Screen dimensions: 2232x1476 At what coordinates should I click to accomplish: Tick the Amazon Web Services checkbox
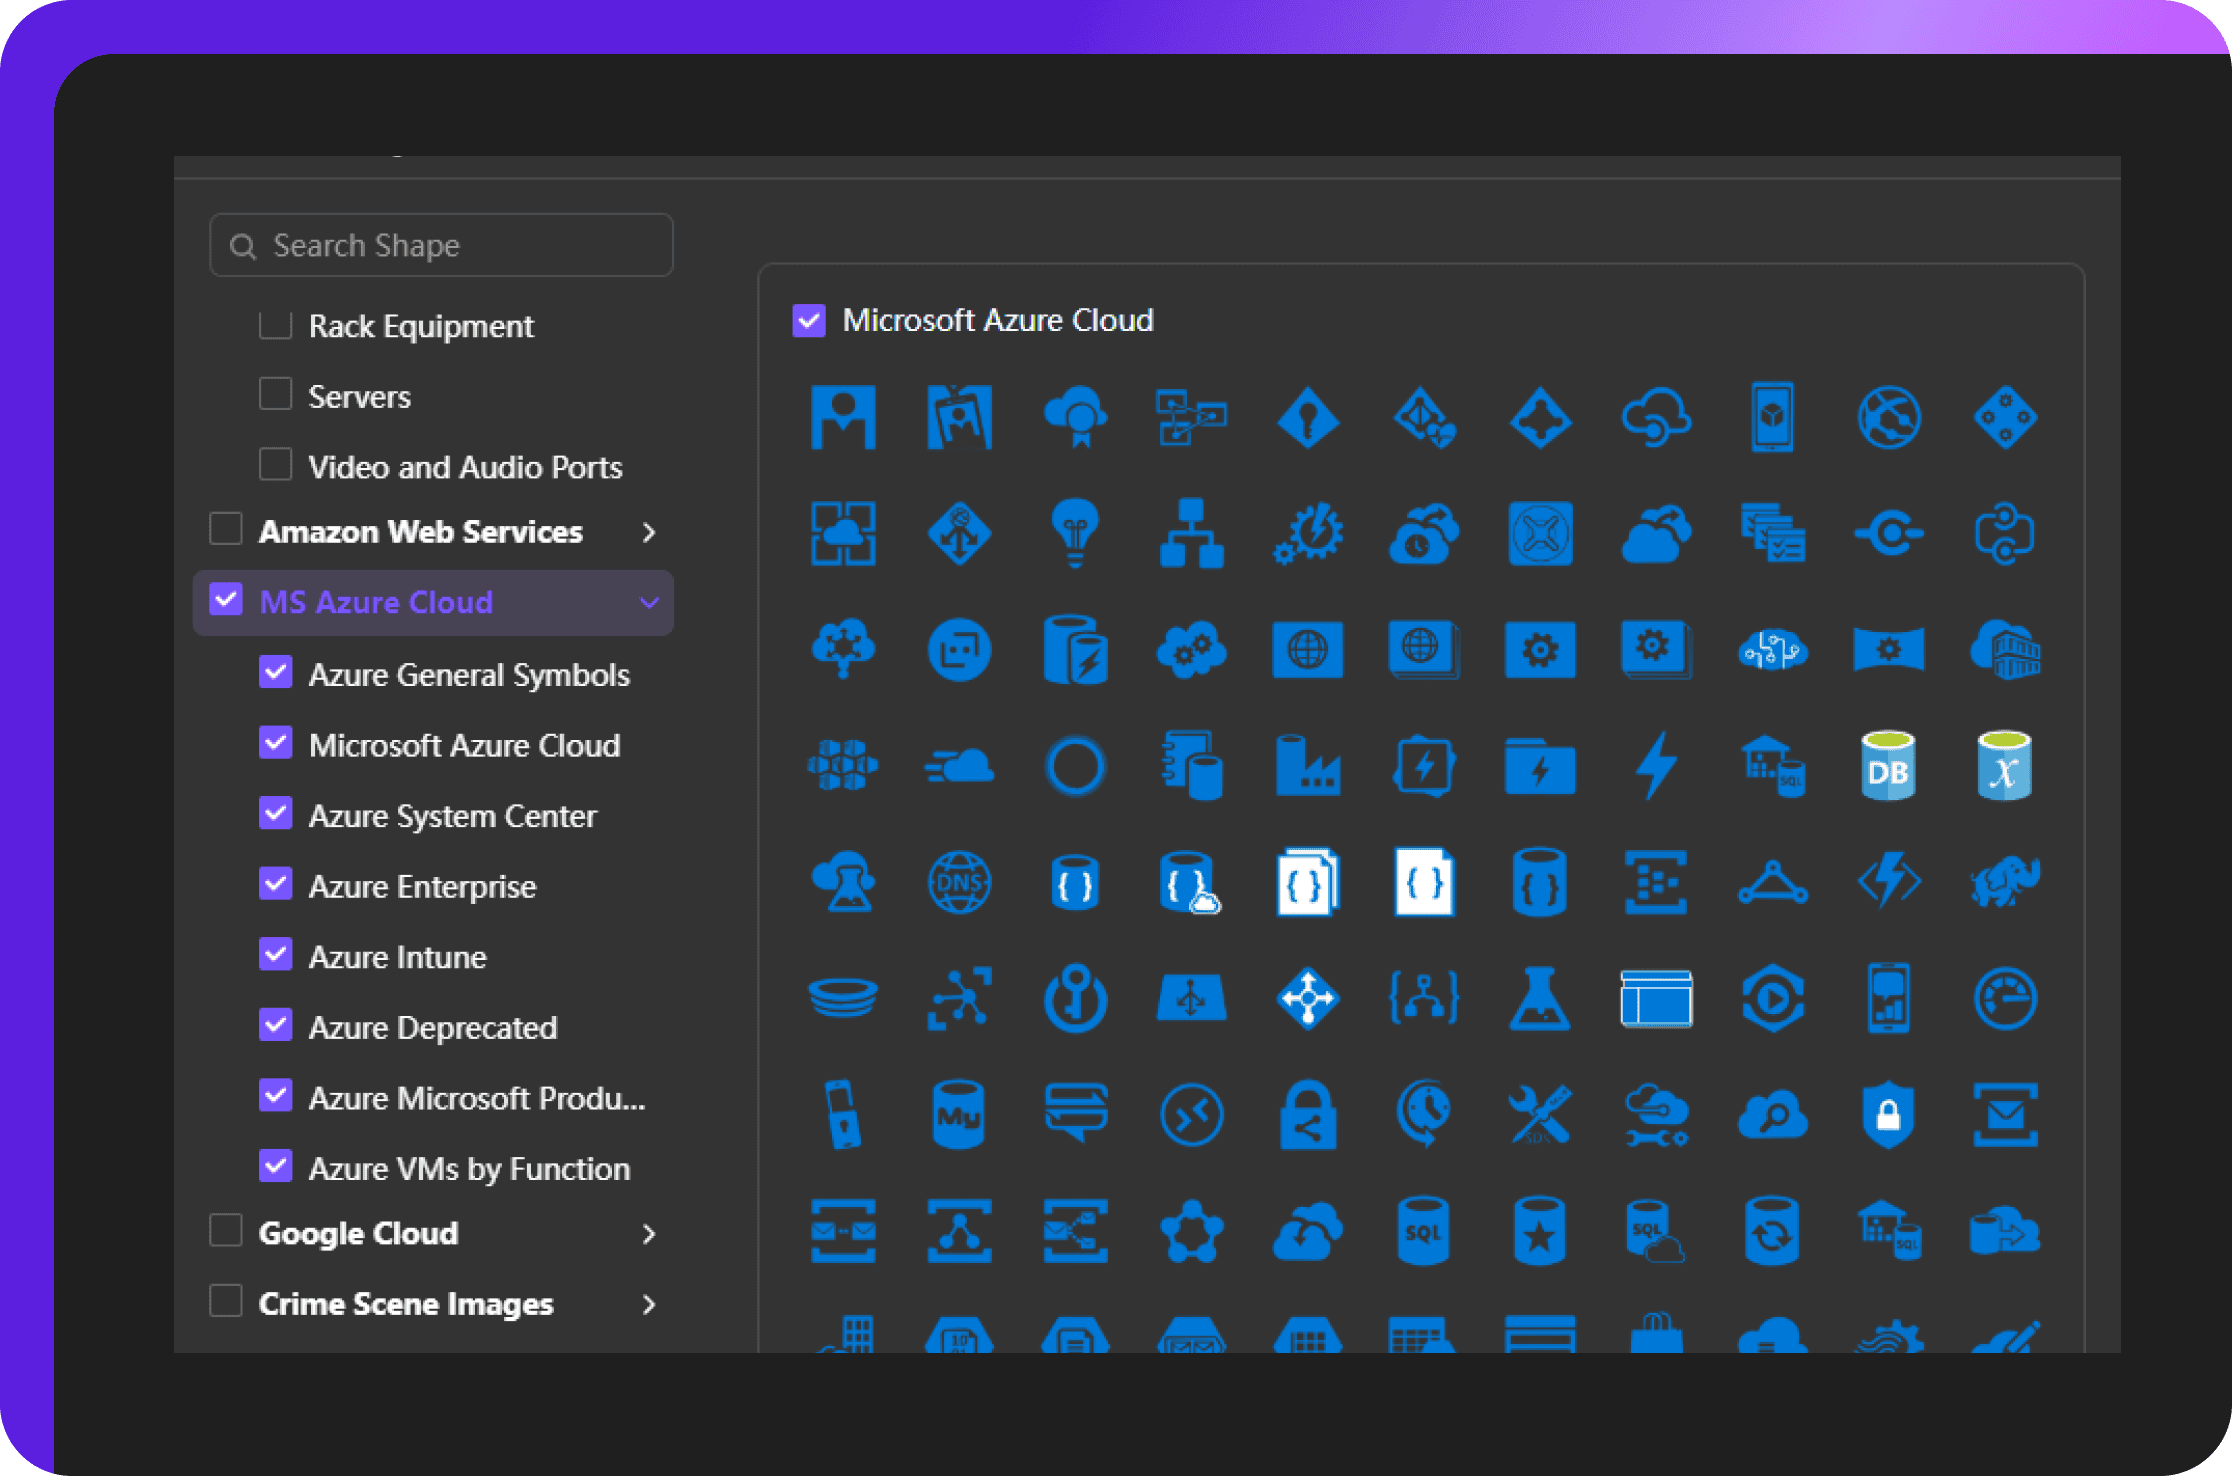226,528
